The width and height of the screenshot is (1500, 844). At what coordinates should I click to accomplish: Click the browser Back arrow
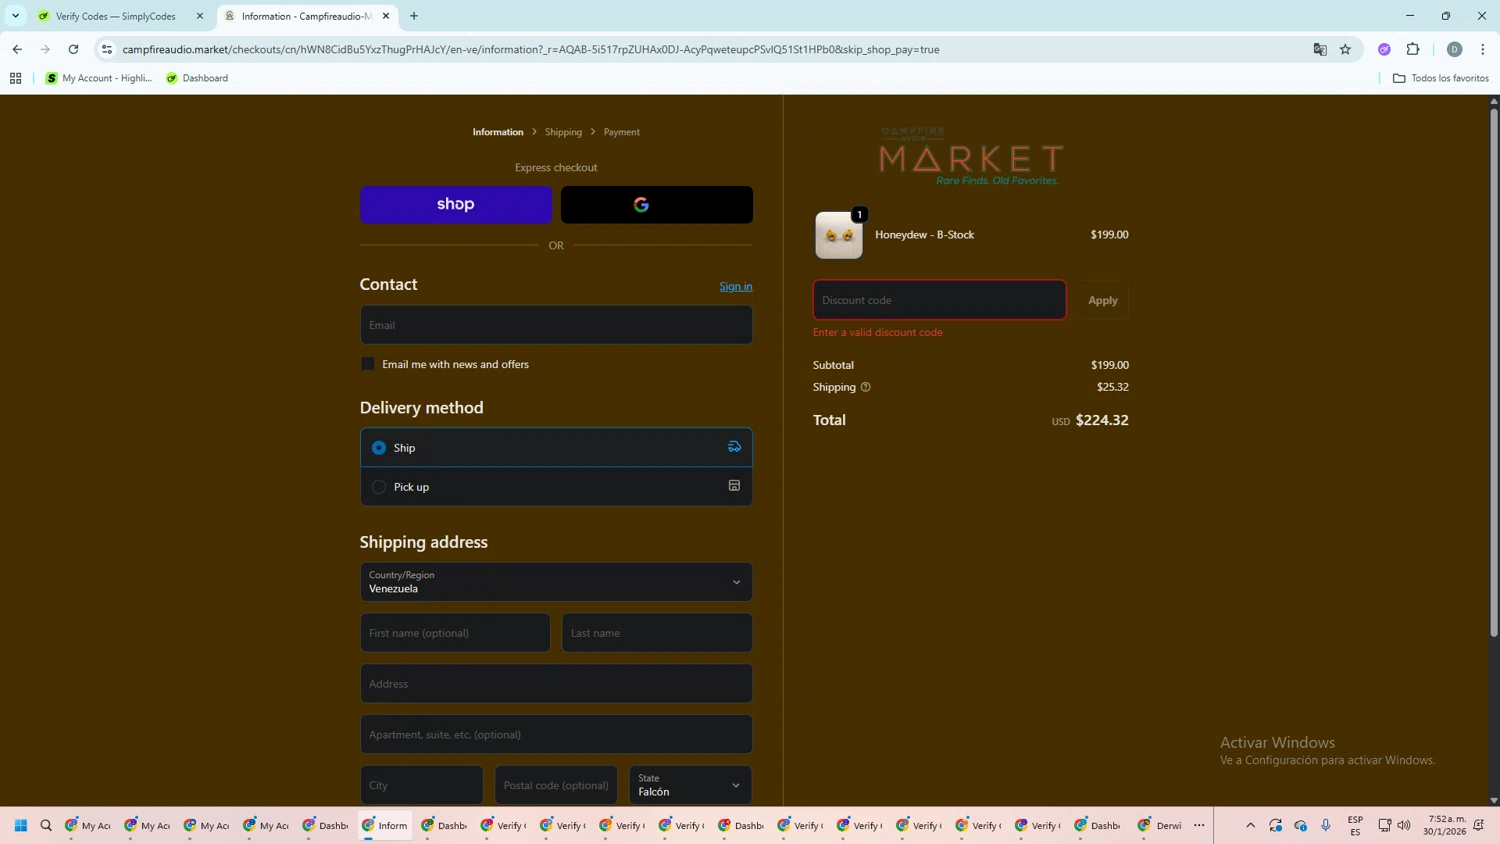click(17, 49)
